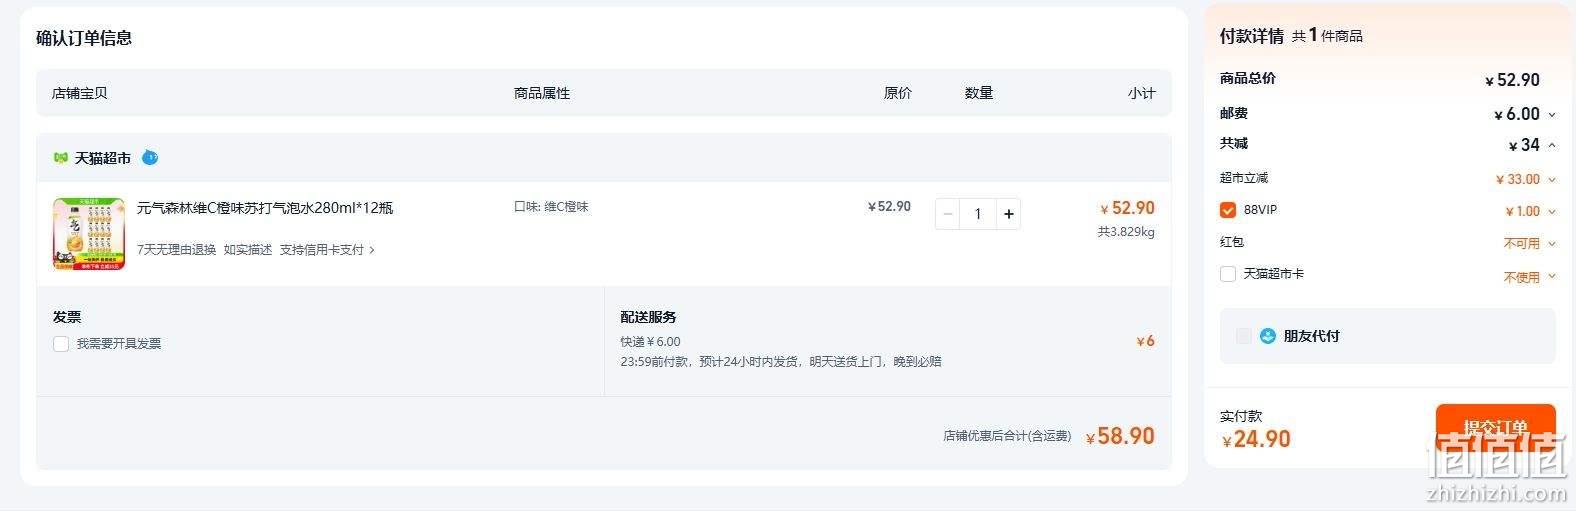Open the 天猫超市 store link
Image resolution: width=1576 pixels, height=511 pixels.
[x=103, y=158]
